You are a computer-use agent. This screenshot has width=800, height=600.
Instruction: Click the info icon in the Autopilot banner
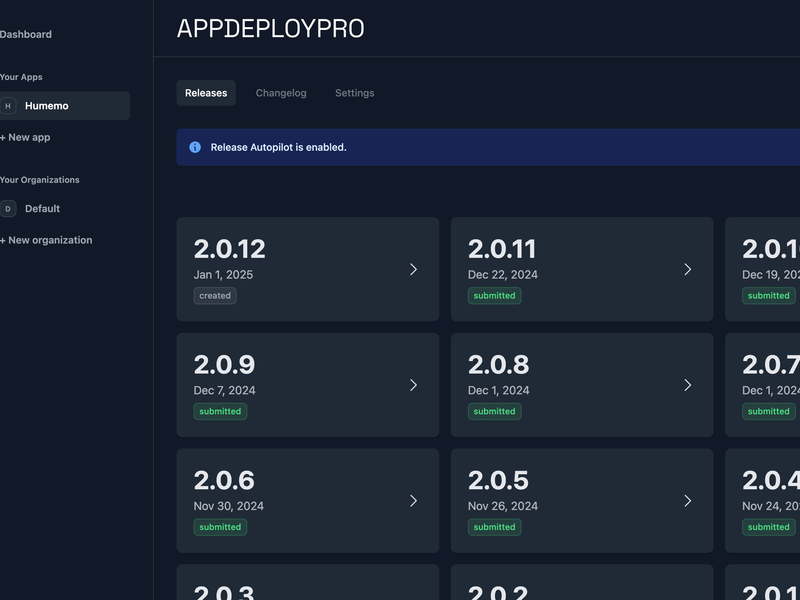click(193, 147)
